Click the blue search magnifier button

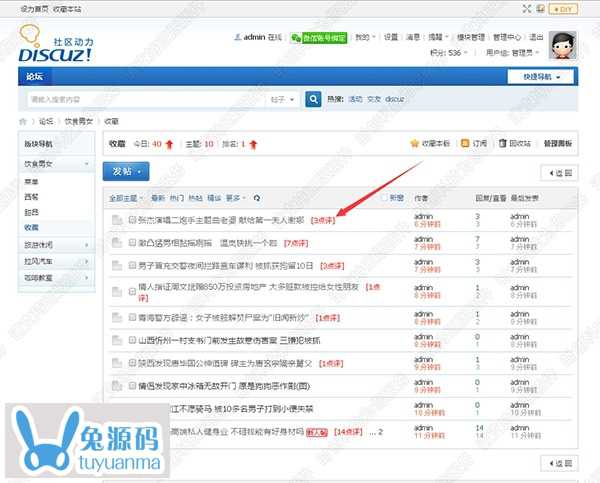tap(314, 100)
